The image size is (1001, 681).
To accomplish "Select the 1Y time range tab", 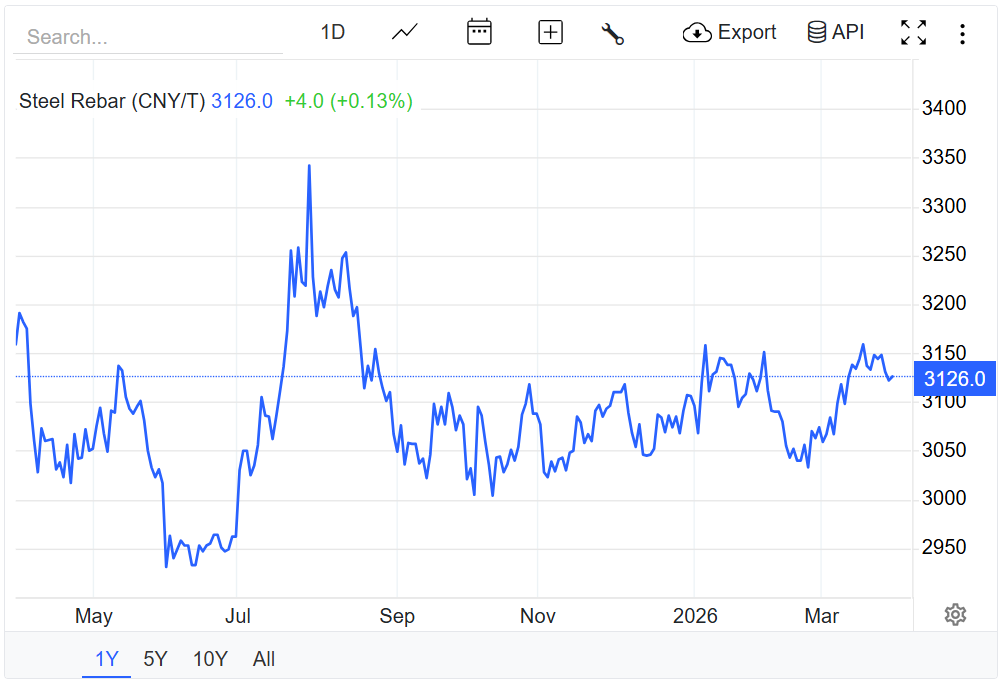I will (106, 659).
